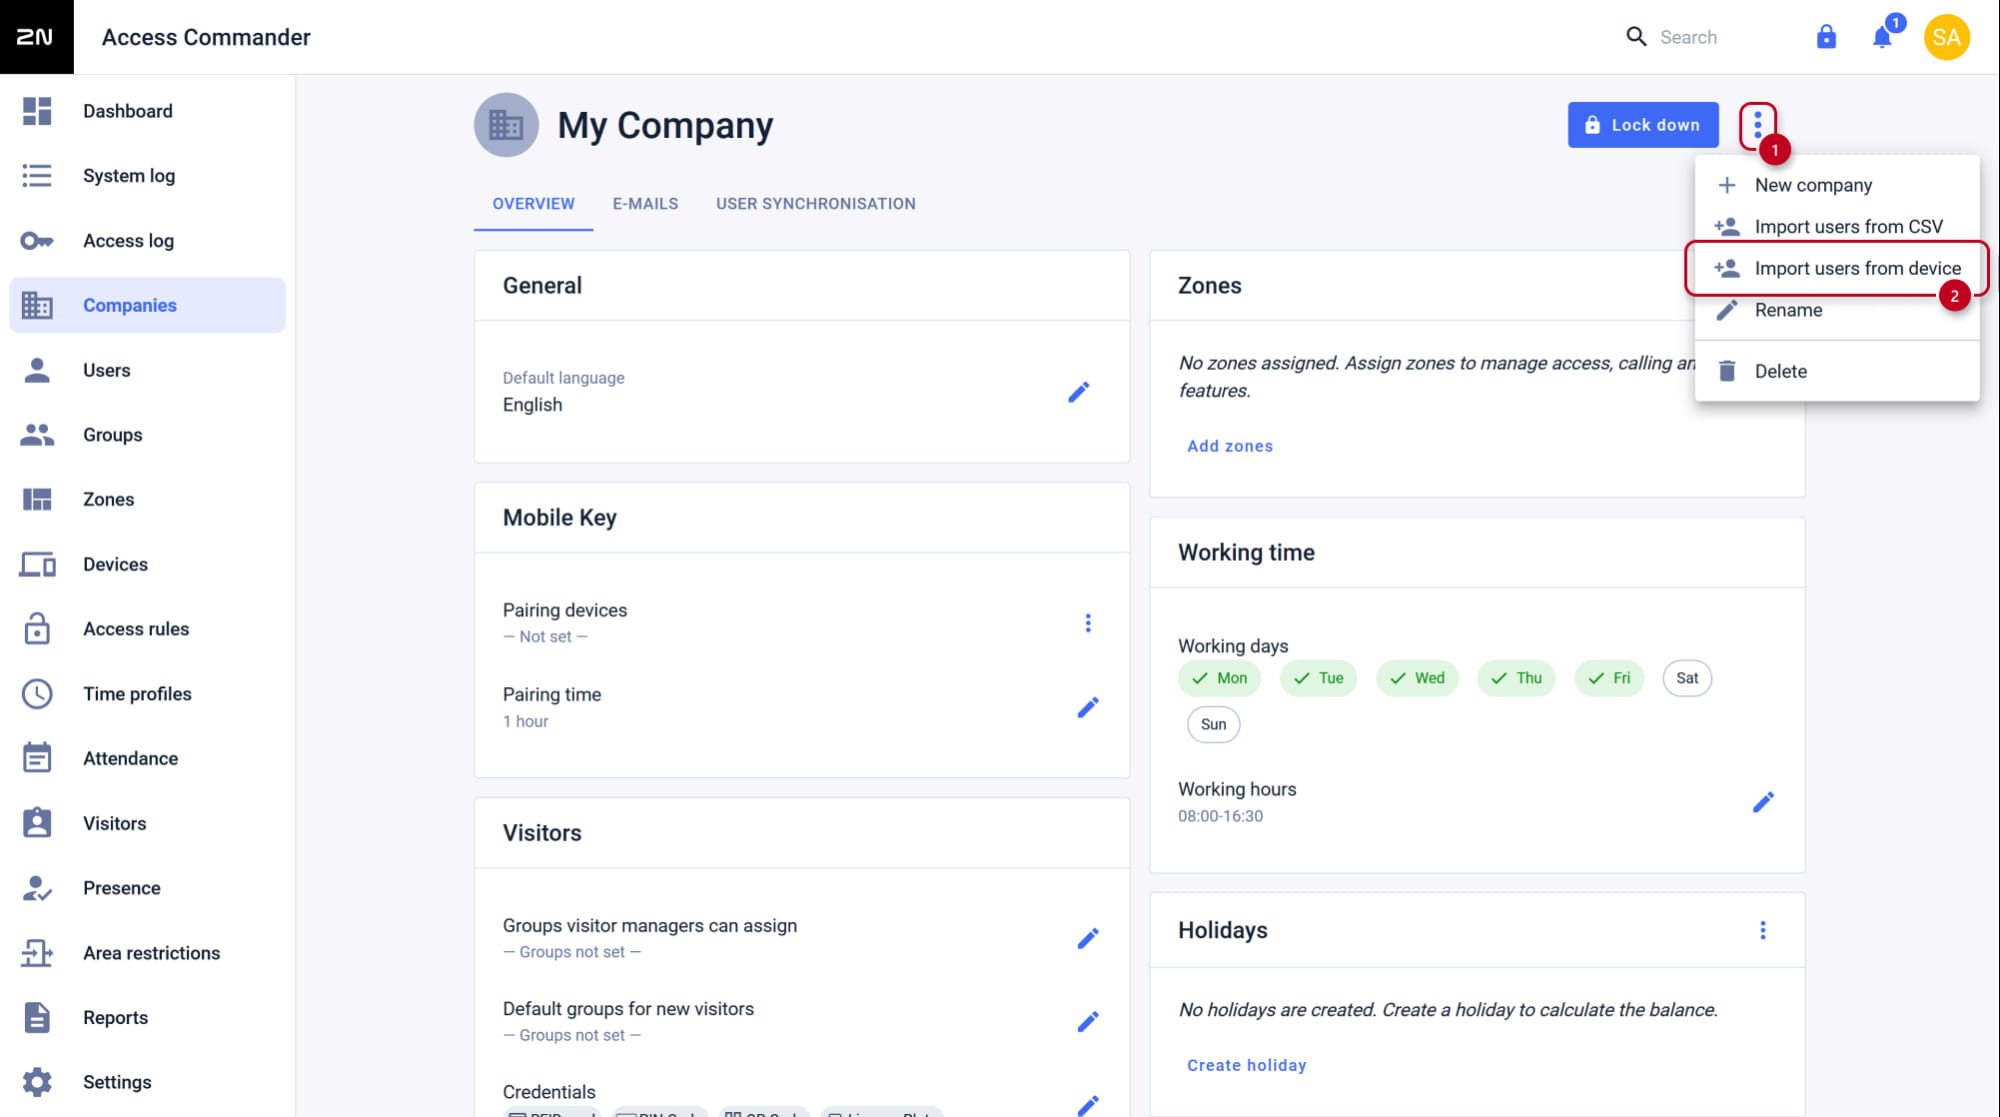The width and height of the screenshot is (2000, 1117).
Task: Select the OVERVIEW tab
Action: pyautogui.click(x=533, y=204)
